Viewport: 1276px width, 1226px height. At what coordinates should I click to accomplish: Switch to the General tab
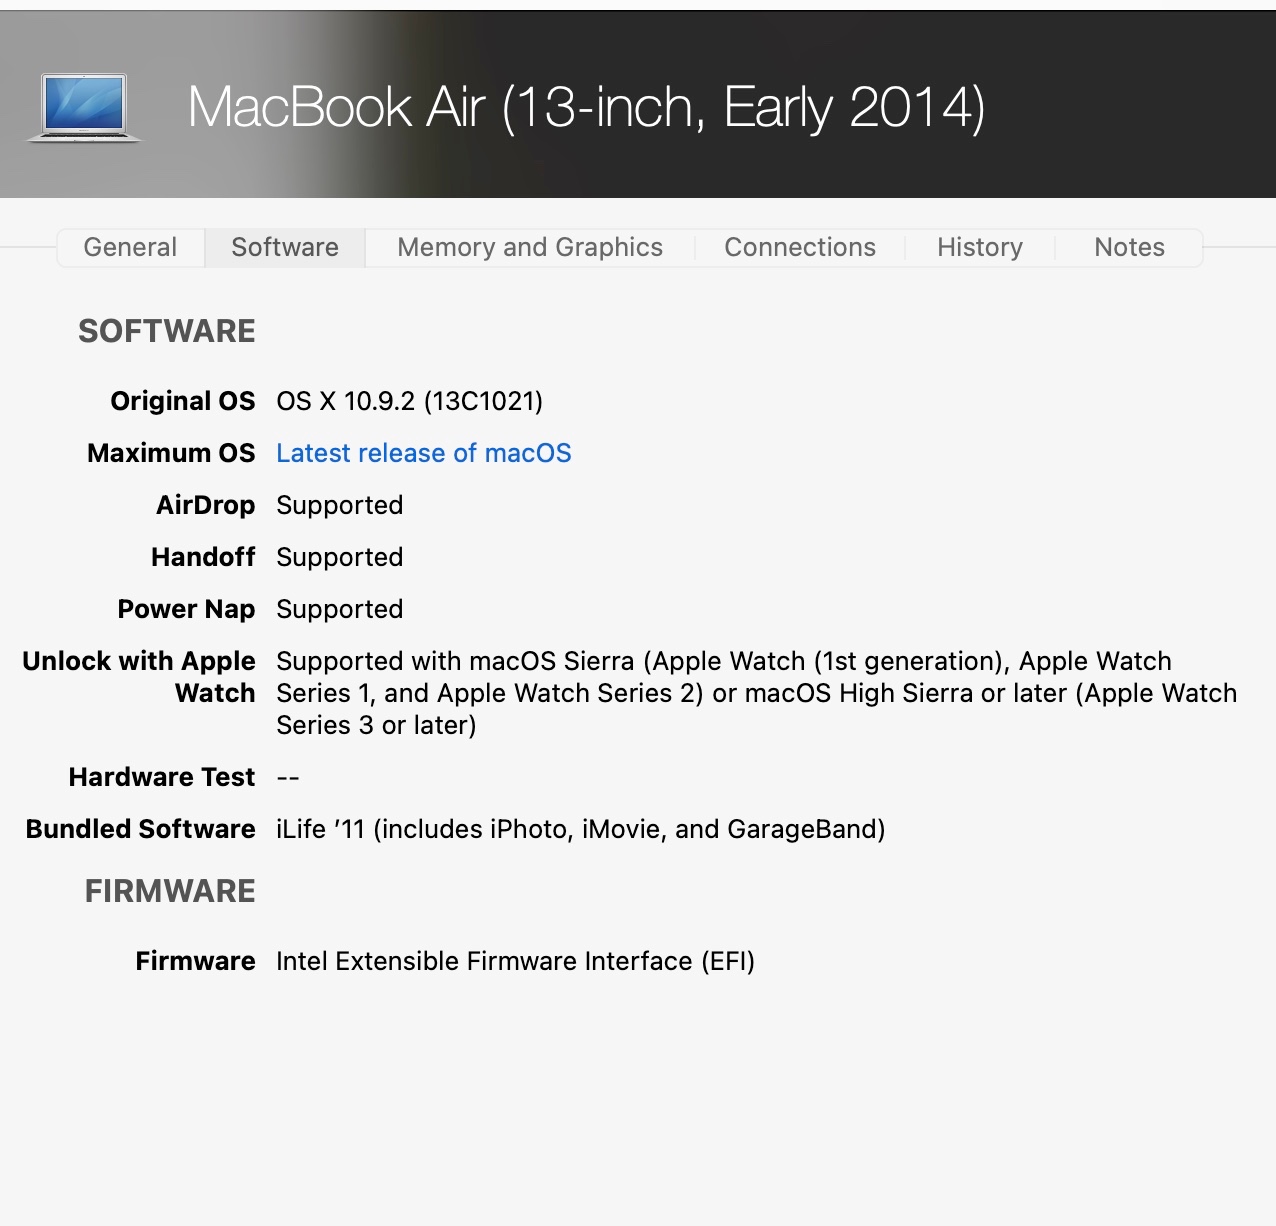[x=130, y=247]
